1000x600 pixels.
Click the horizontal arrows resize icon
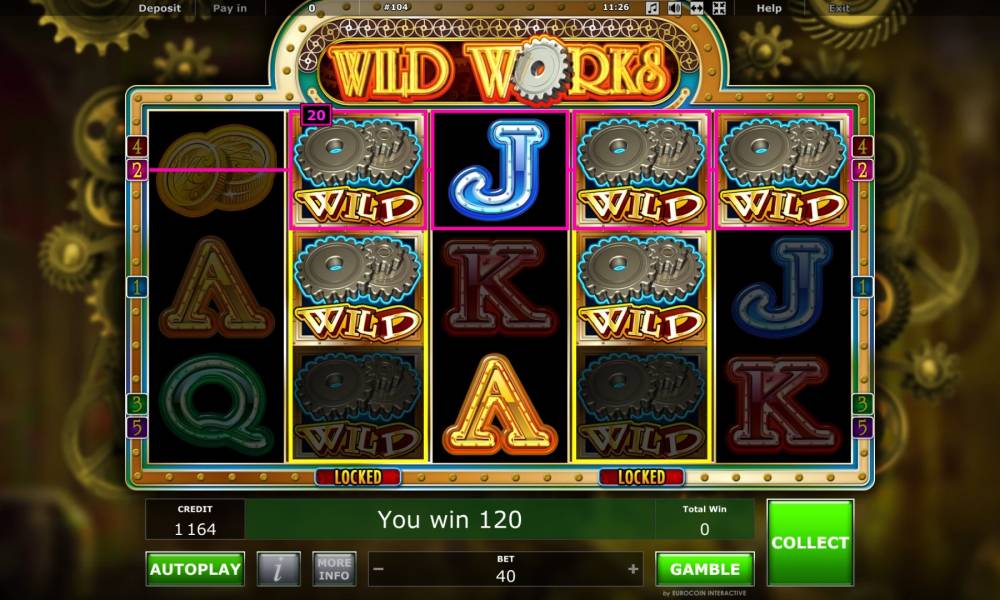(696, 8)
